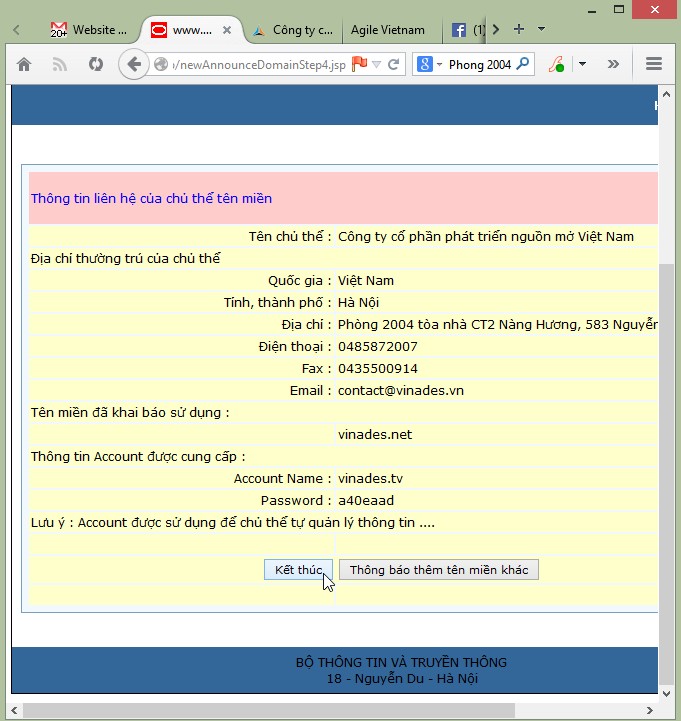Click the password value a40eaad
681x721 pixels.
(x=366, y=501)
